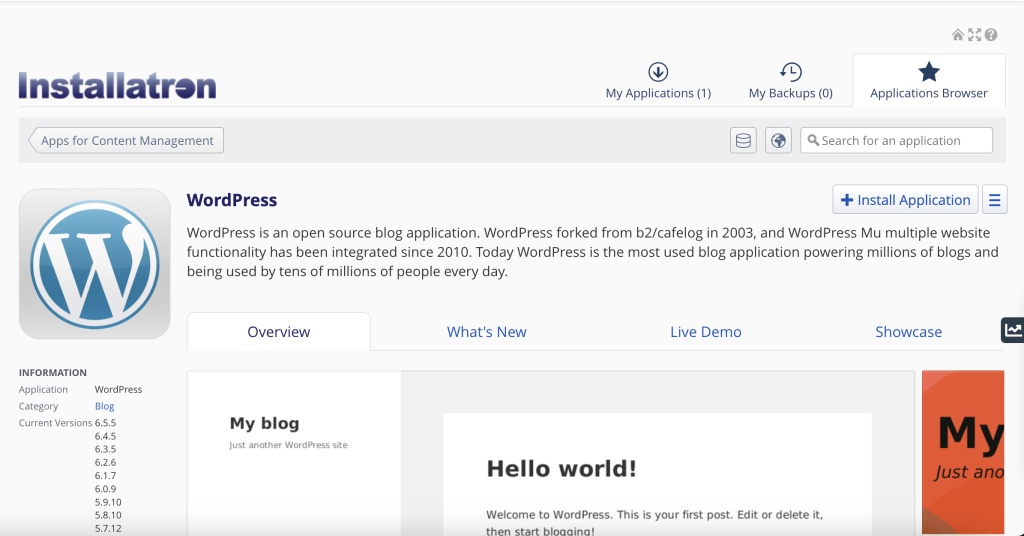
Task: Open the hamburger menu beside Install Application
Action: click(995, 200)
